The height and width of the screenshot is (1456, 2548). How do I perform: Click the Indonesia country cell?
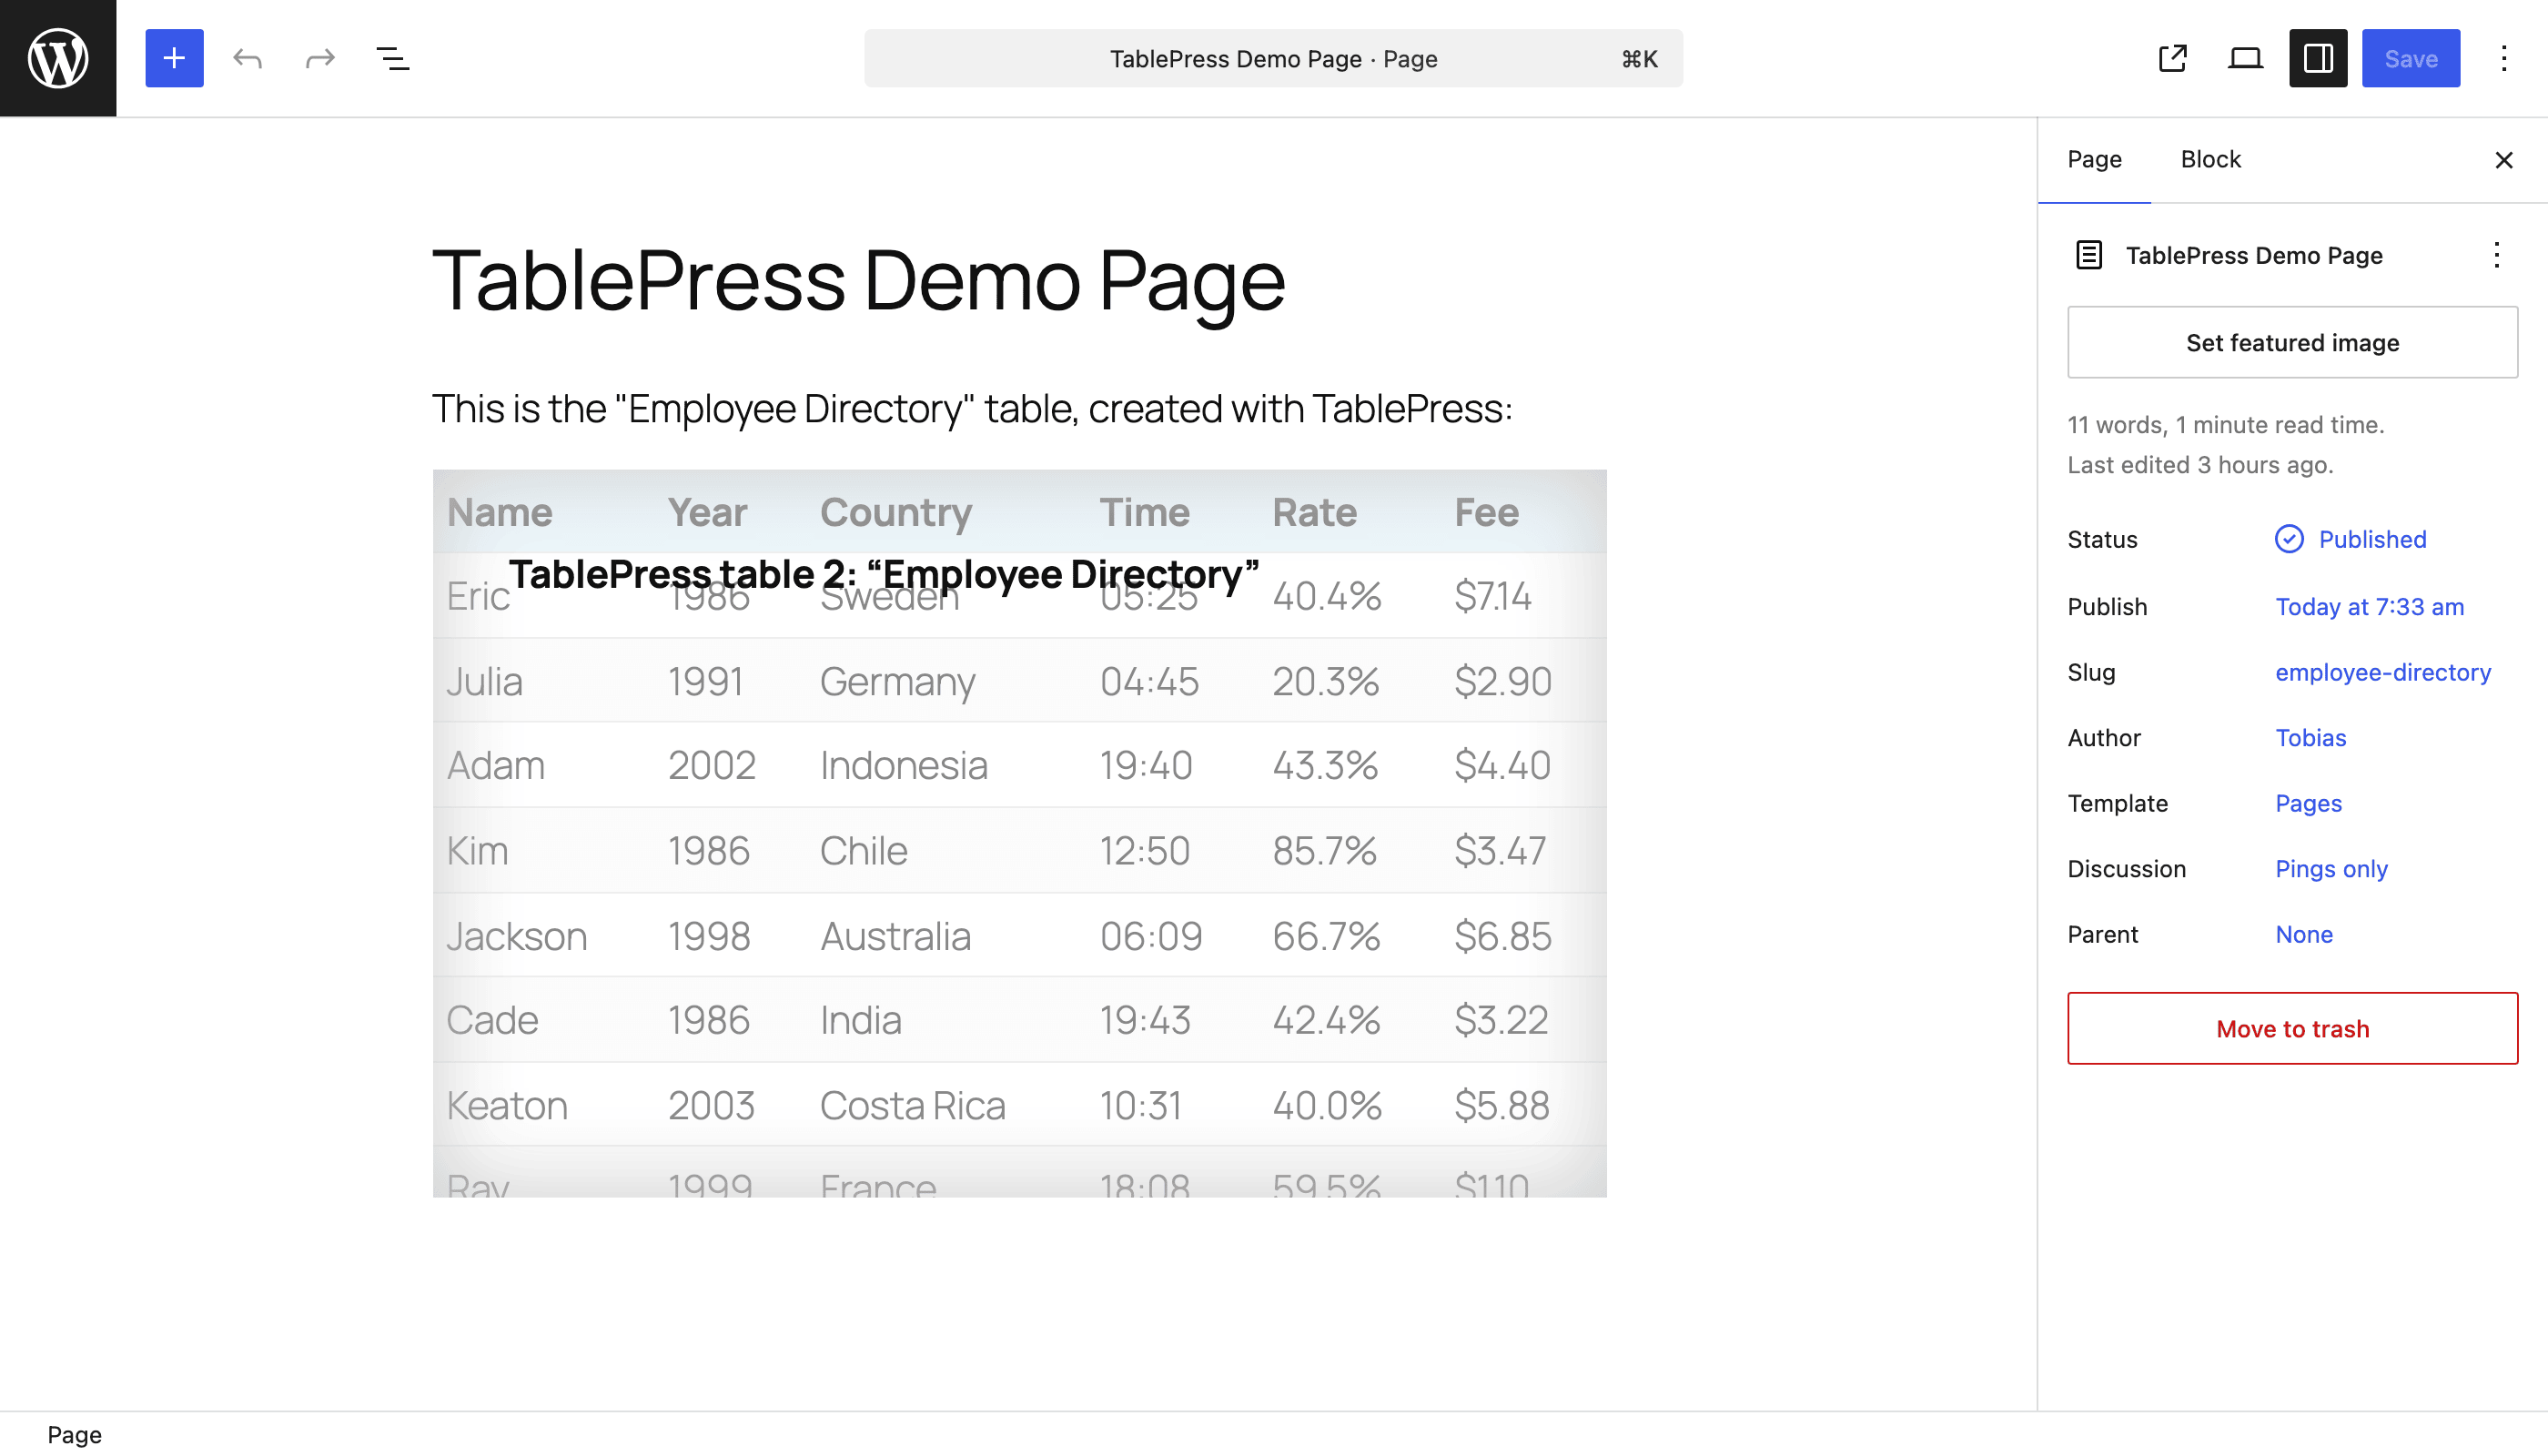903,765
